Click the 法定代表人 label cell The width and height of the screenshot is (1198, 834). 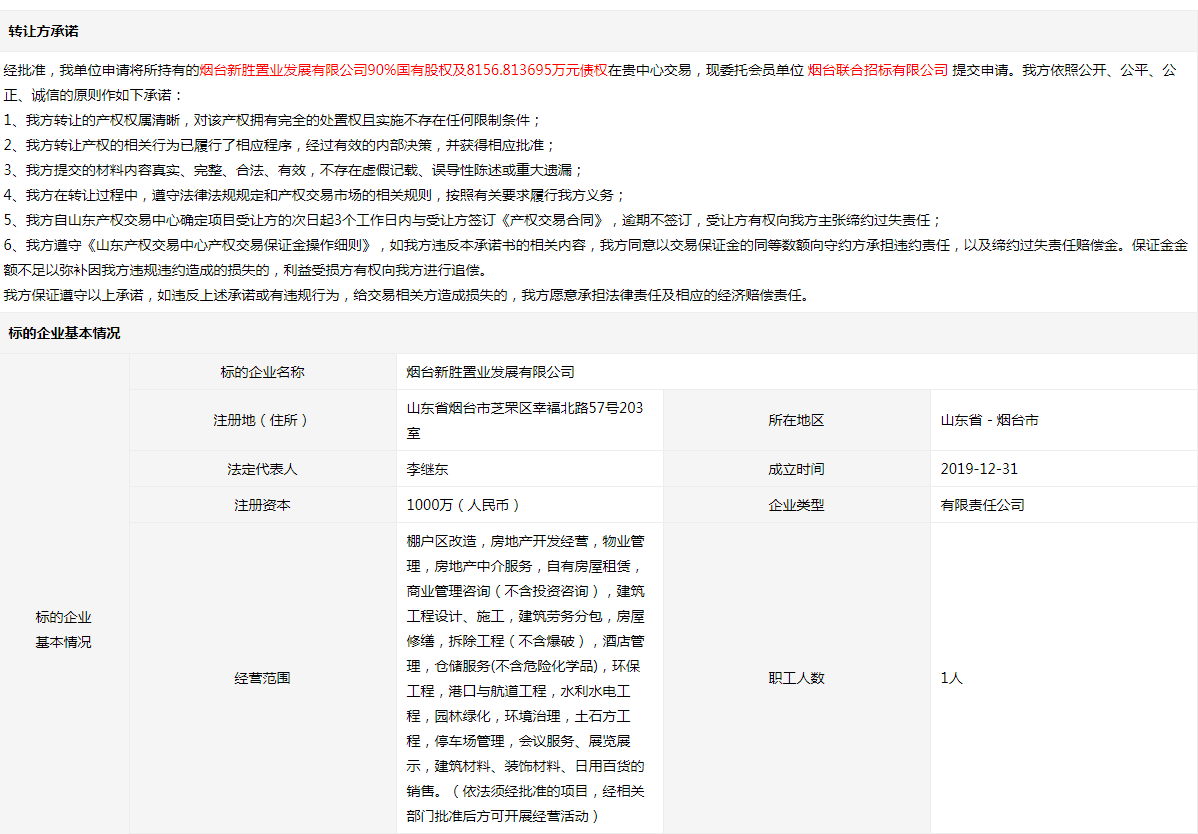coord(263,469)
